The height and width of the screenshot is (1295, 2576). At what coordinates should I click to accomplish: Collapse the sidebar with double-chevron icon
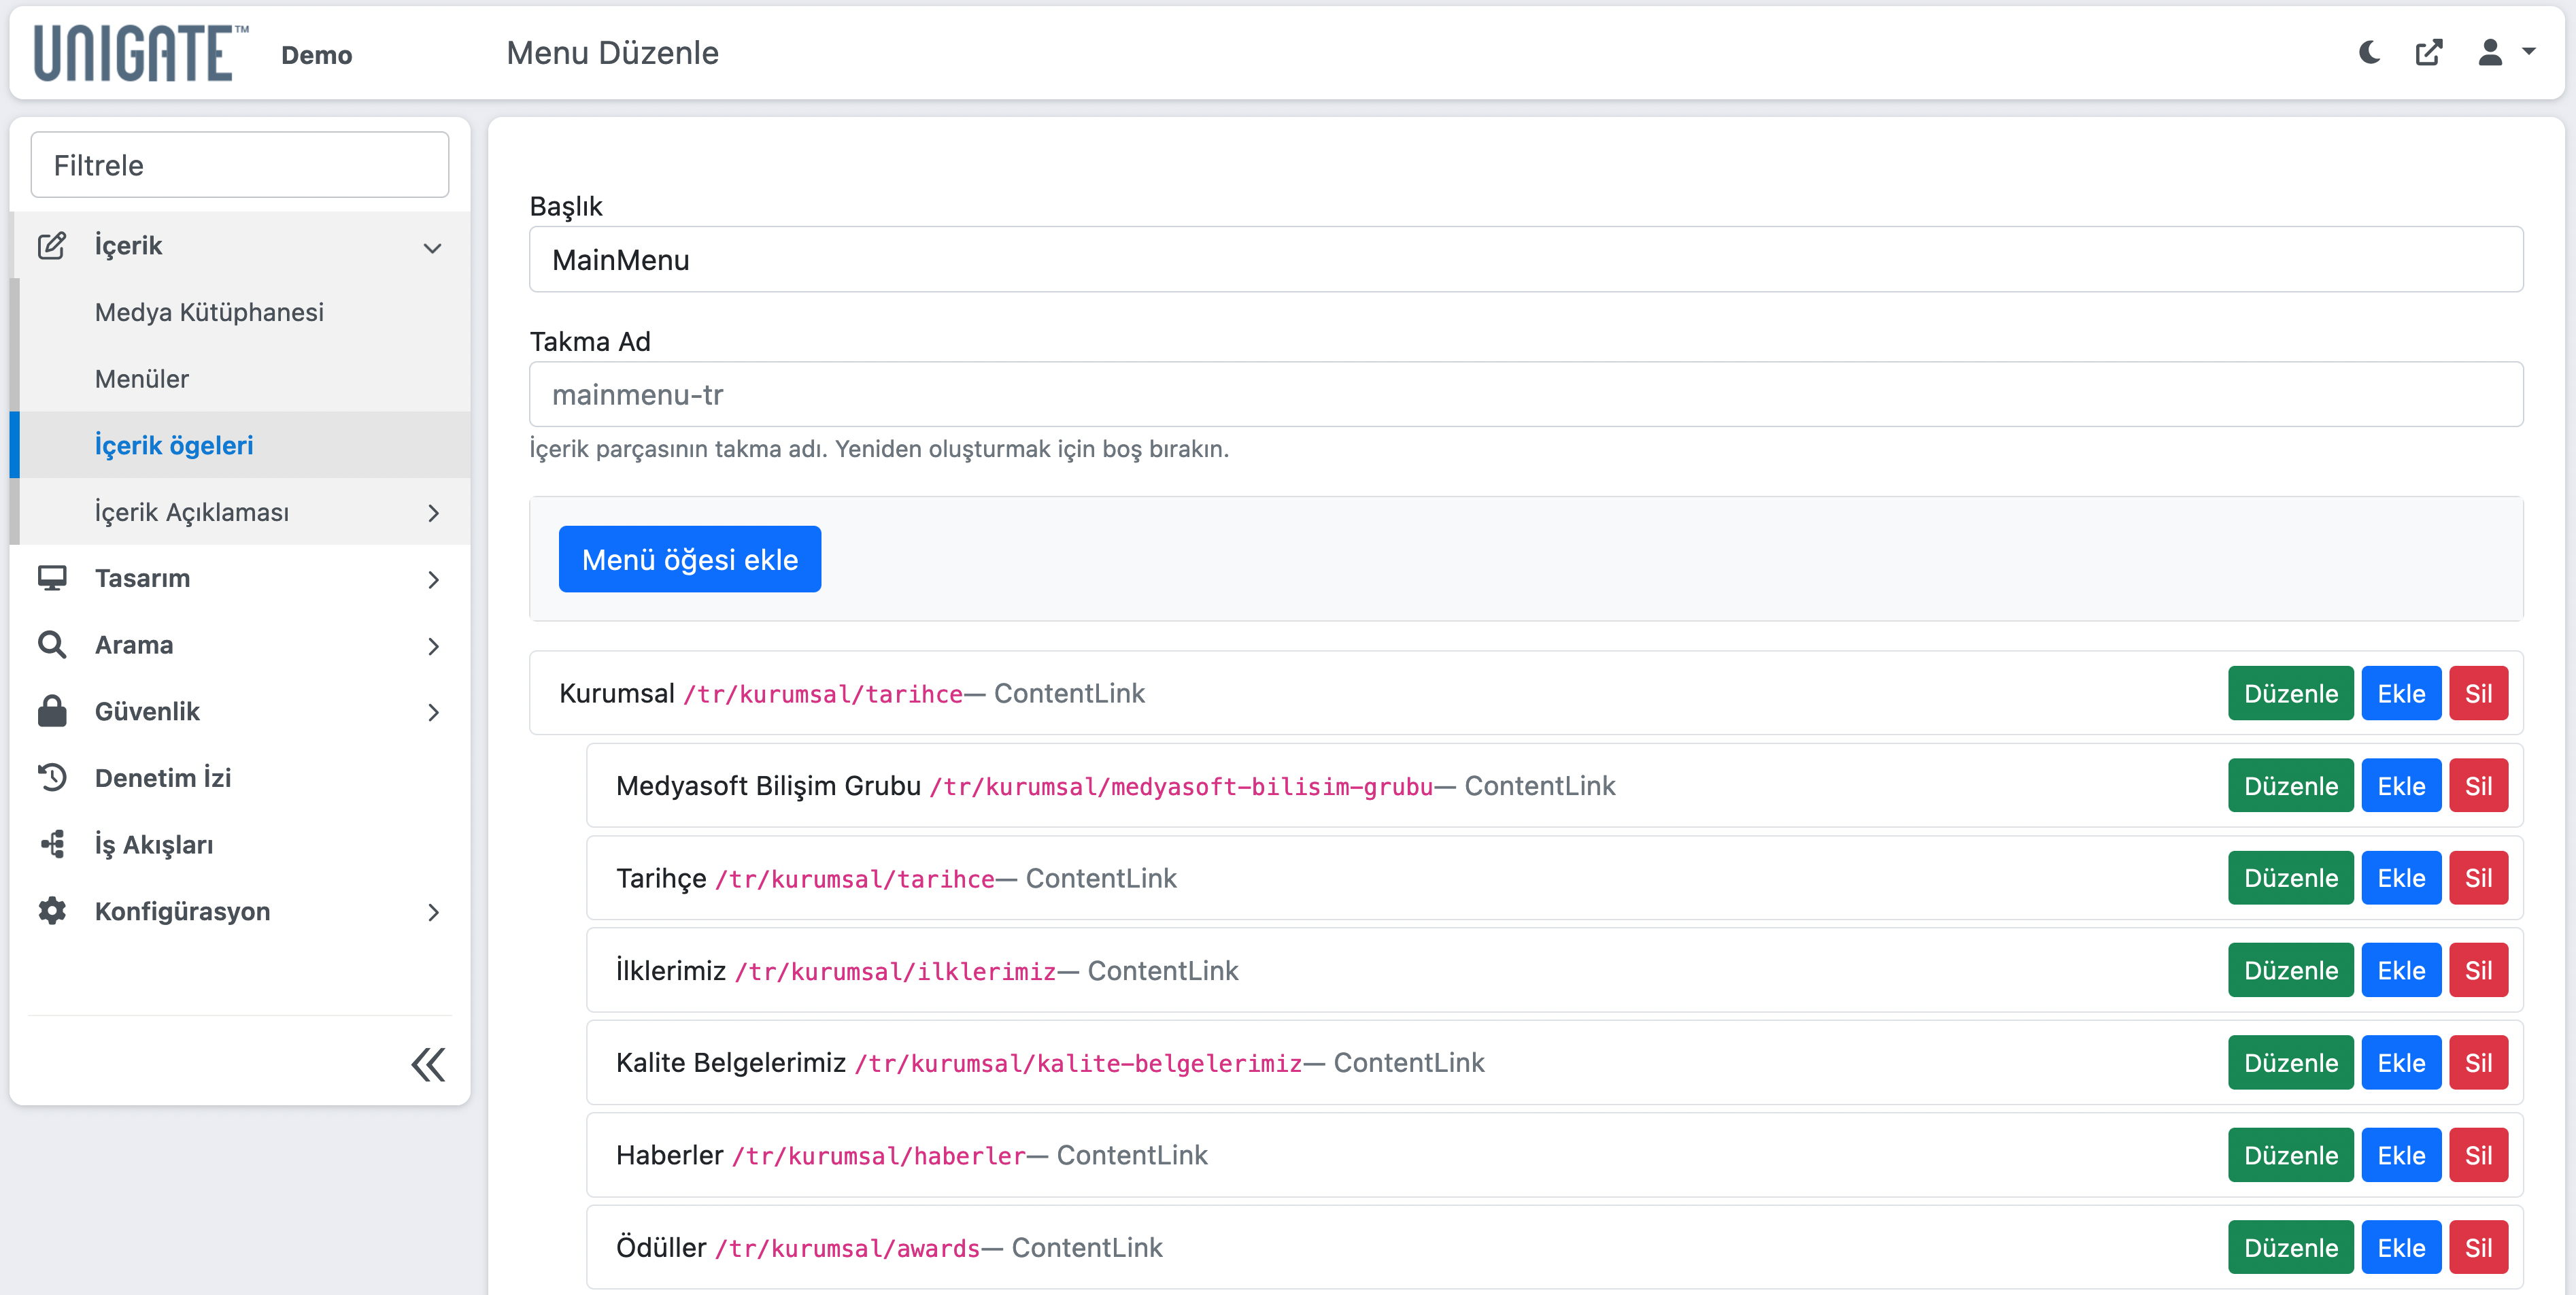428,1065
